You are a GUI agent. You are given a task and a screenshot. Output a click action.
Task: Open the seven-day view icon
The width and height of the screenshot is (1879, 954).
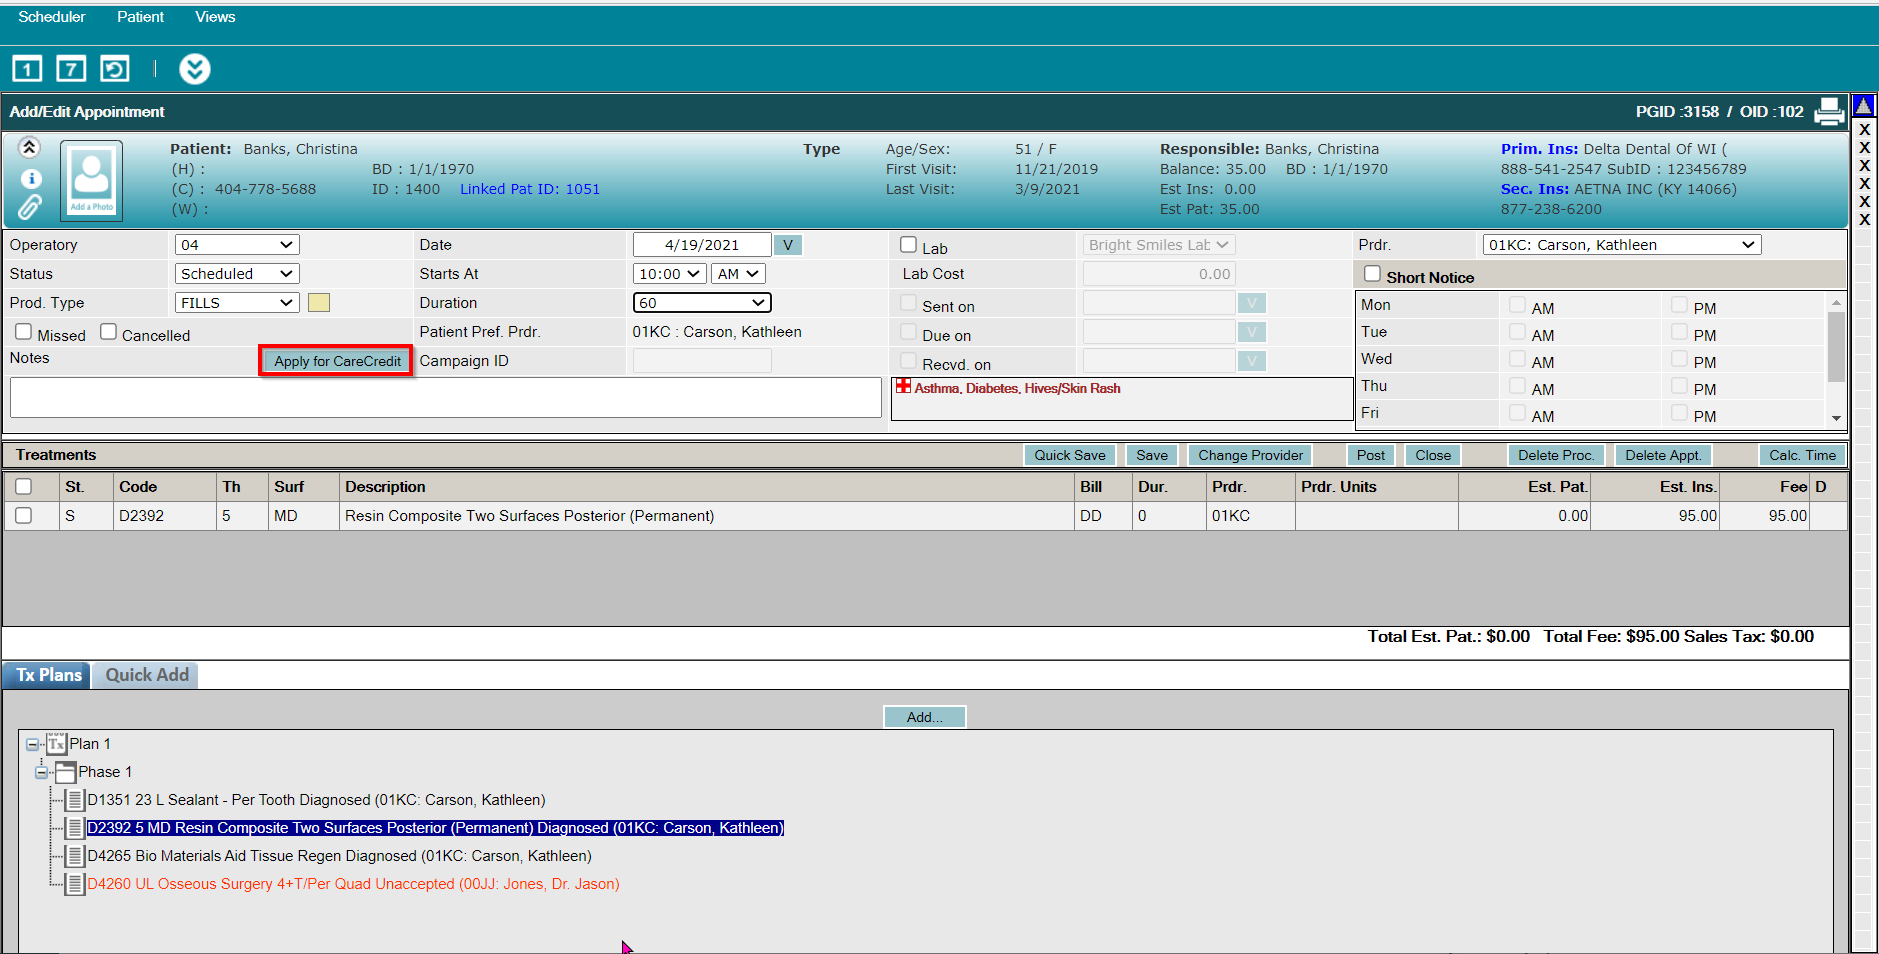[x=71, y=69]
